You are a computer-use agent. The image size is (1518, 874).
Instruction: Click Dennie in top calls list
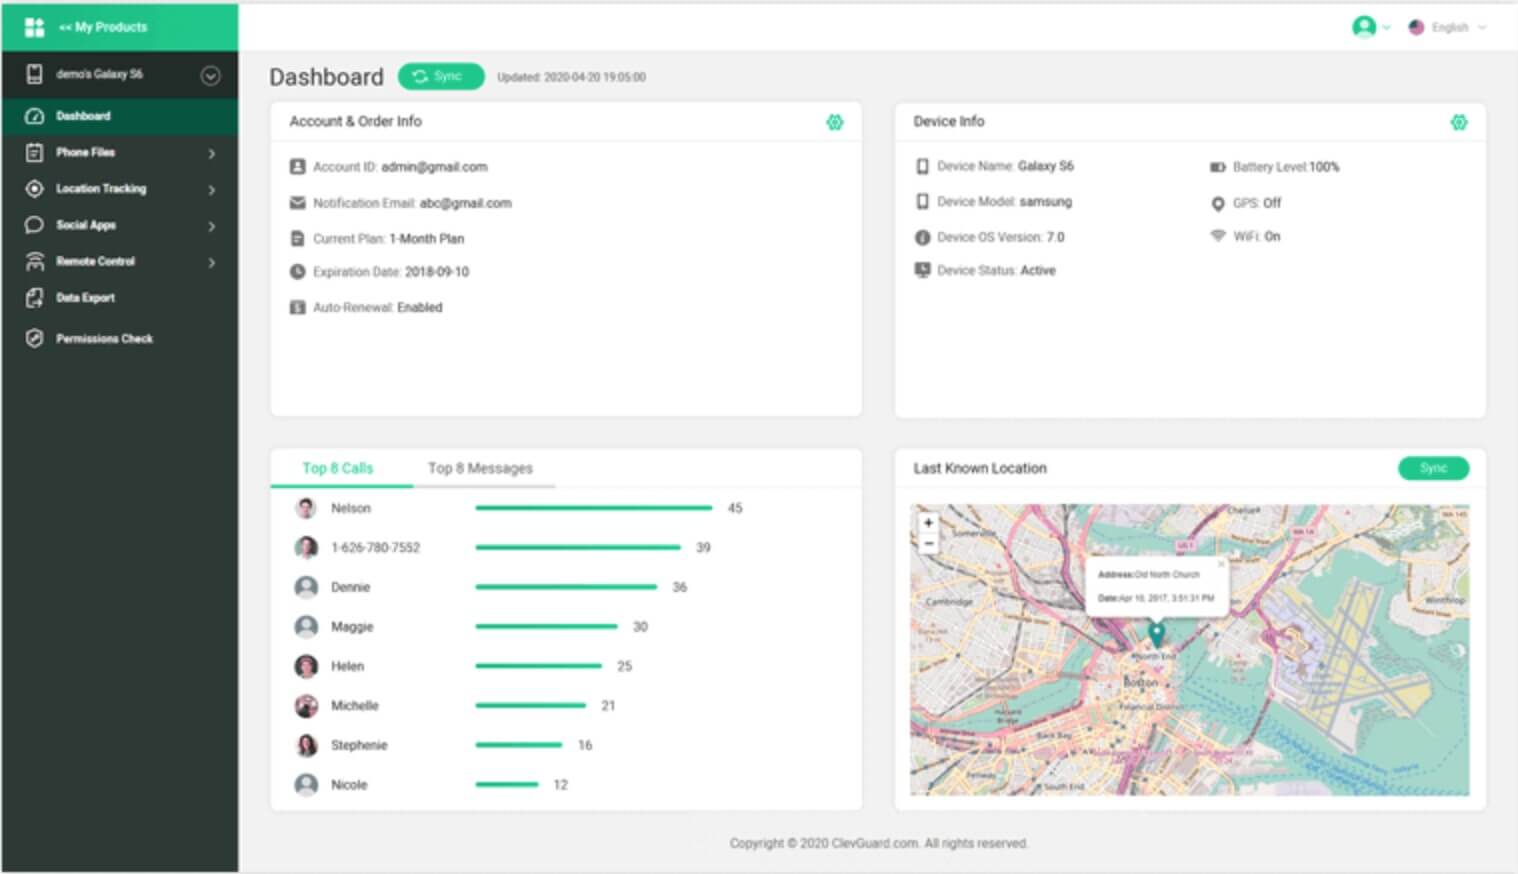point(351,587)
